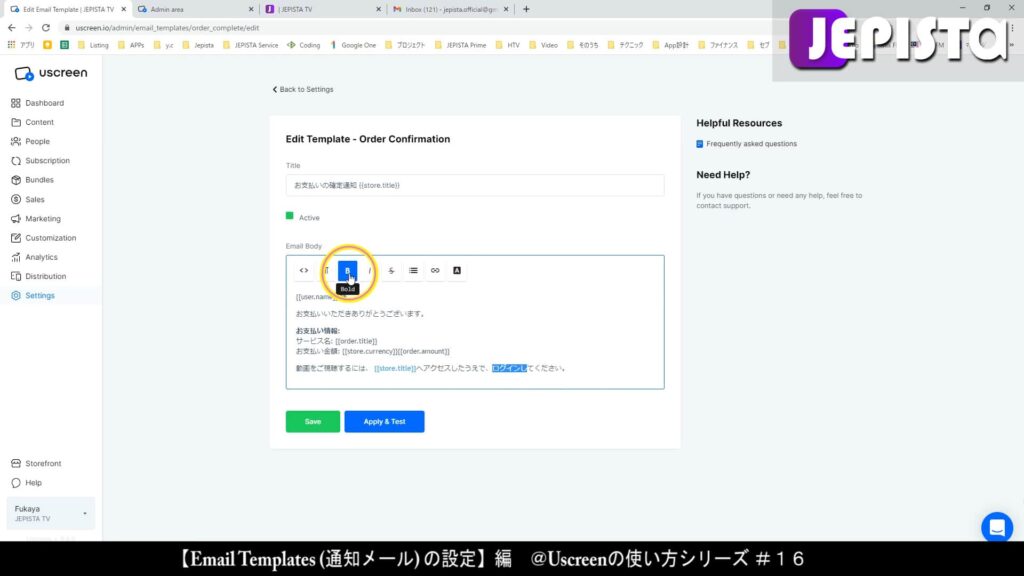Open the Listing bookmark folder
This screenshot has width=1024, height=576.
click(93, 45)
